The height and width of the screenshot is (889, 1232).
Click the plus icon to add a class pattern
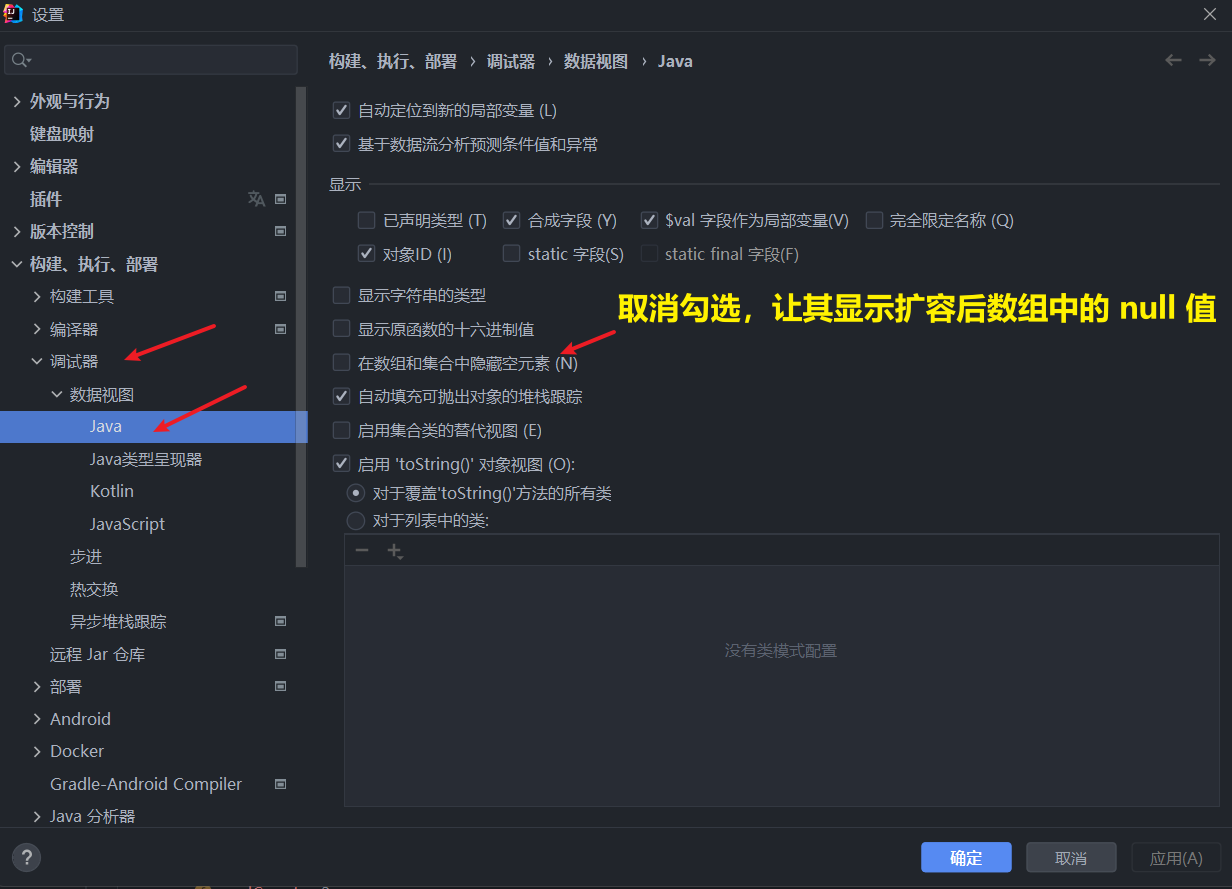click(394, 549)
